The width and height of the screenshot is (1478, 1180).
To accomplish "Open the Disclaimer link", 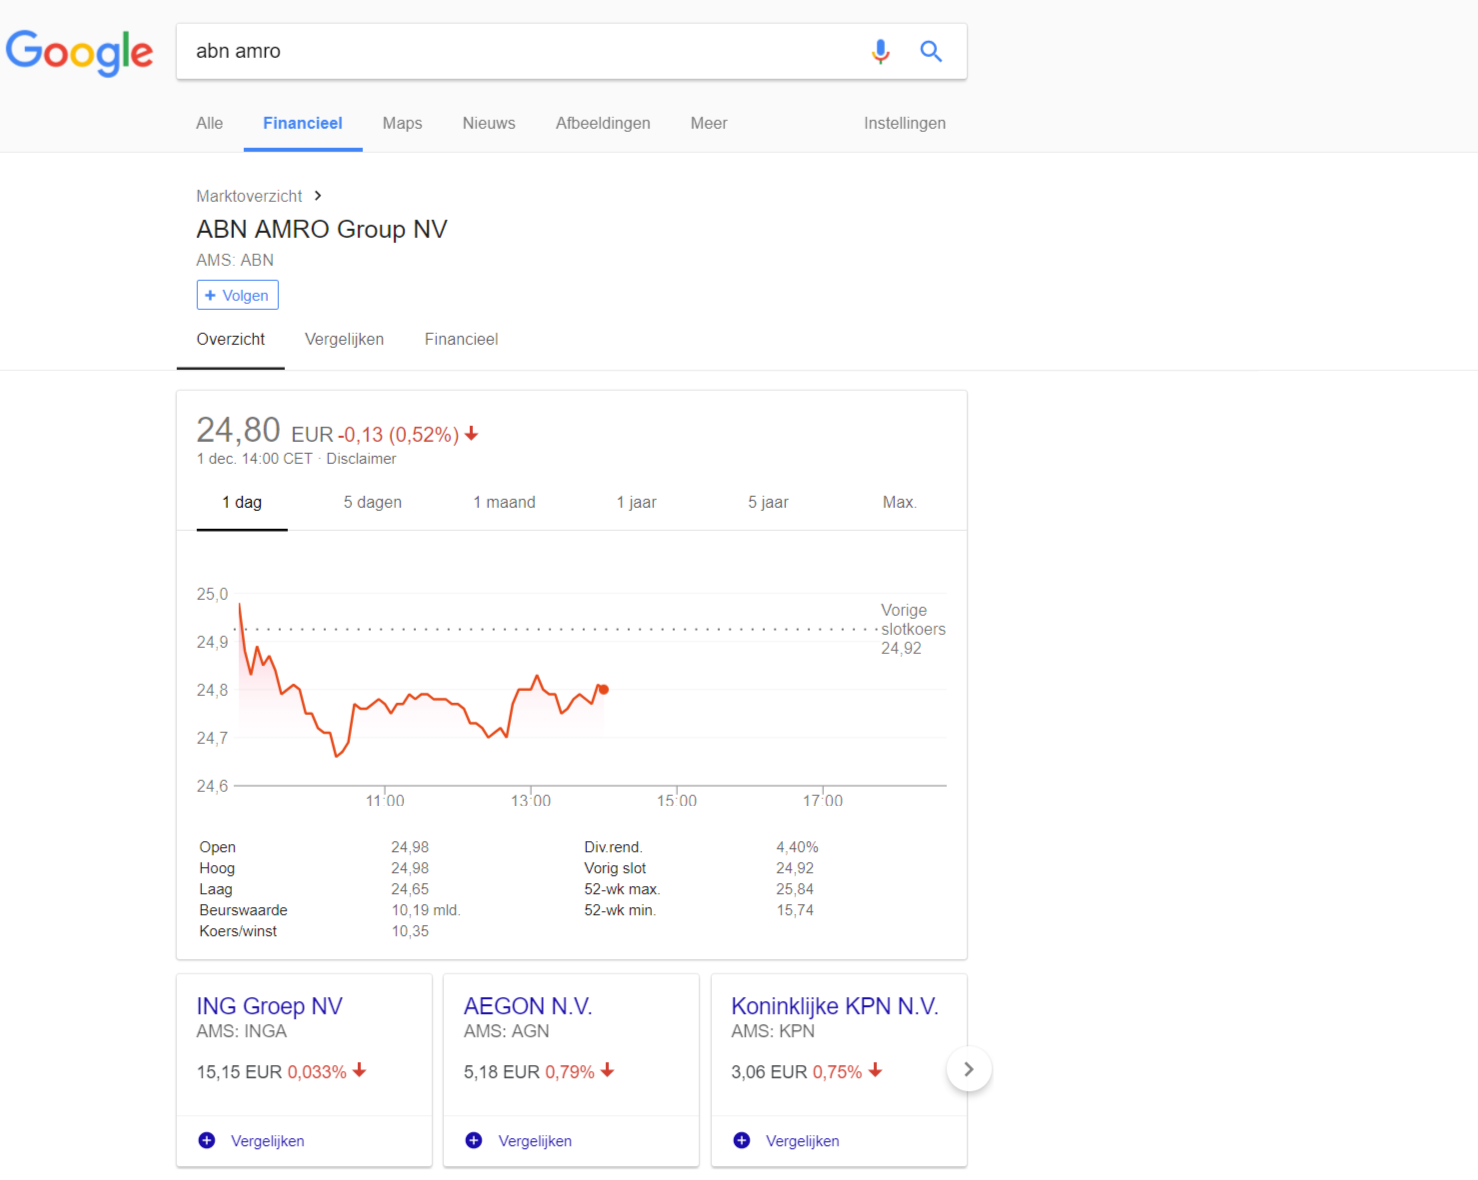I will (361, 459).
